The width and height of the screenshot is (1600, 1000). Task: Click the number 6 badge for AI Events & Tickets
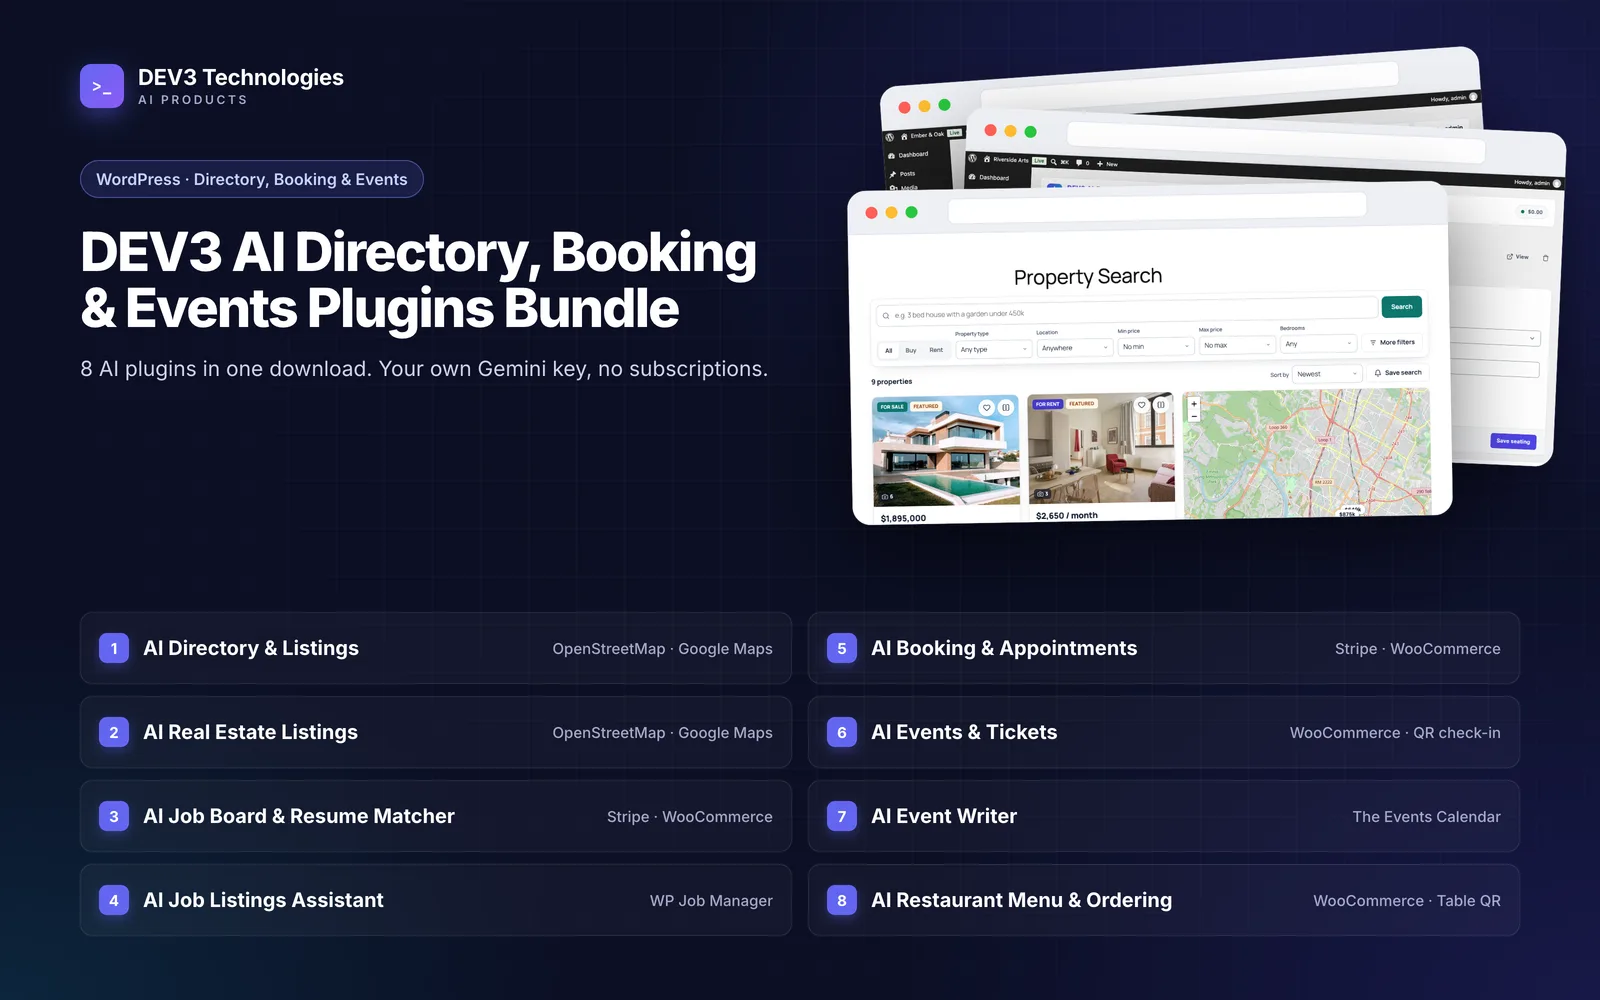tap(842, 732)
